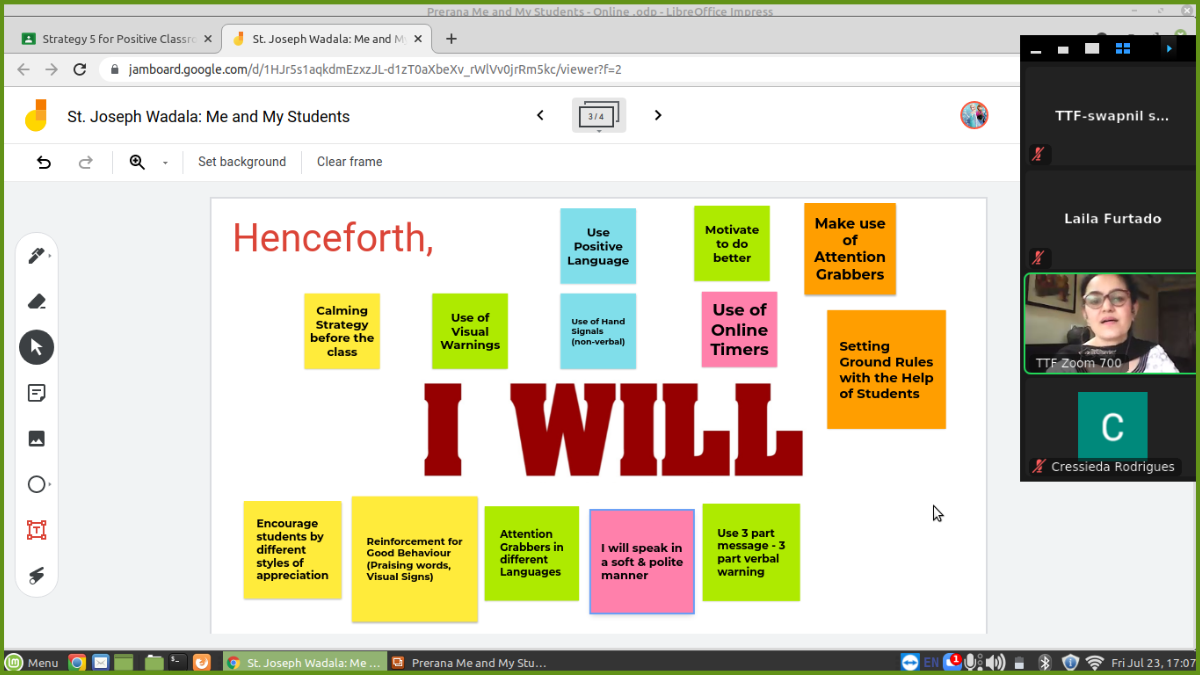Go to the next frame arrow

[658, 115]
